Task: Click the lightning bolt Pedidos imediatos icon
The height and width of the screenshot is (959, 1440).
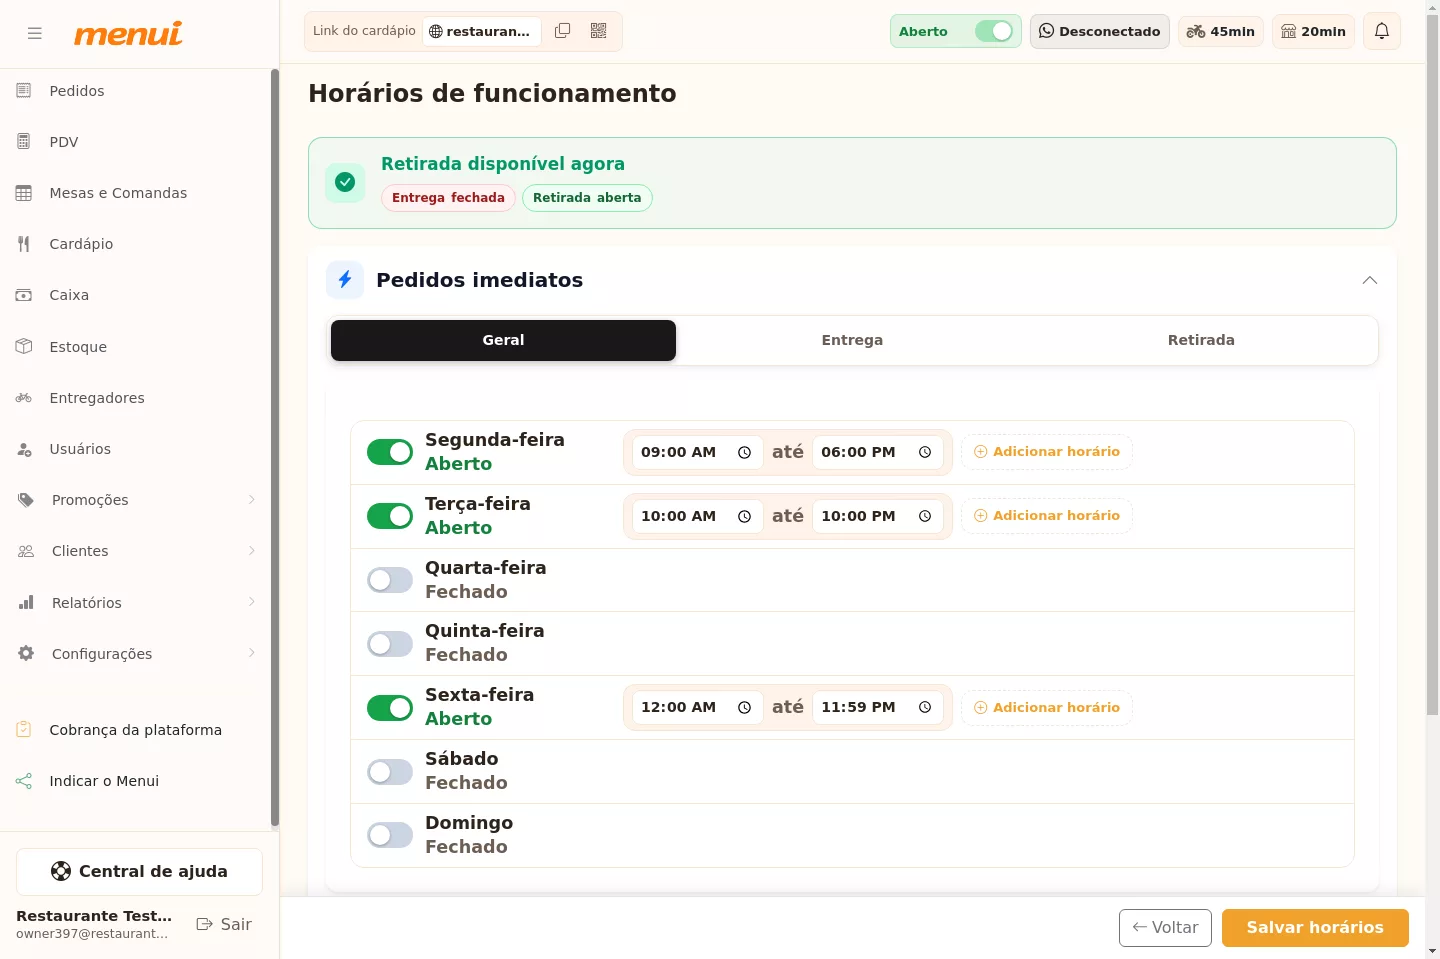Action: [345, 280]
